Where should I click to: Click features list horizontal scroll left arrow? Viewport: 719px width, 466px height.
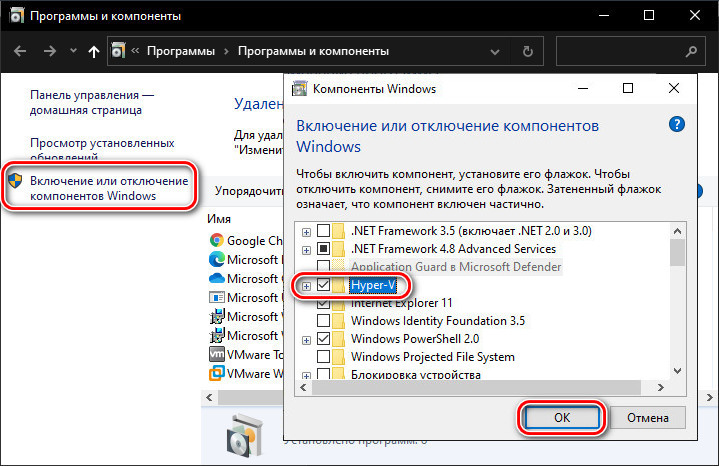(x=303, y=388)
